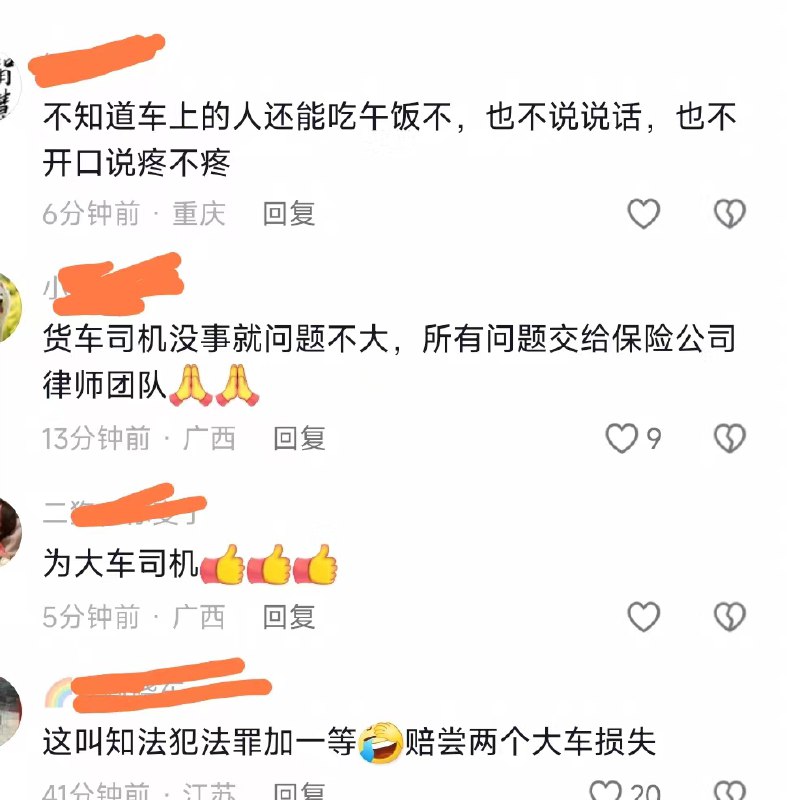The image size is (787, 800).
Task: Reply to the 5分钟前 Guangxi comment
Action: tap(289, 616)
